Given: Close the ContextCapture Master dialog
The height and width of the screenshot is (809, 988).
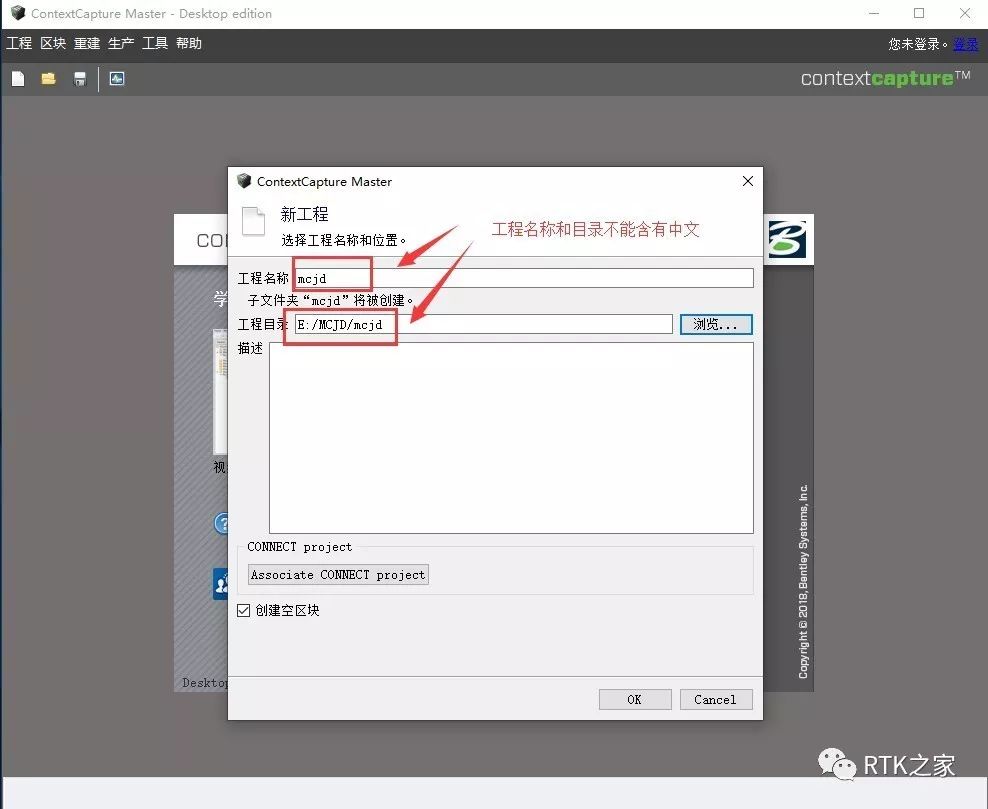Looking at the screenshot, I should coord(748,181).
